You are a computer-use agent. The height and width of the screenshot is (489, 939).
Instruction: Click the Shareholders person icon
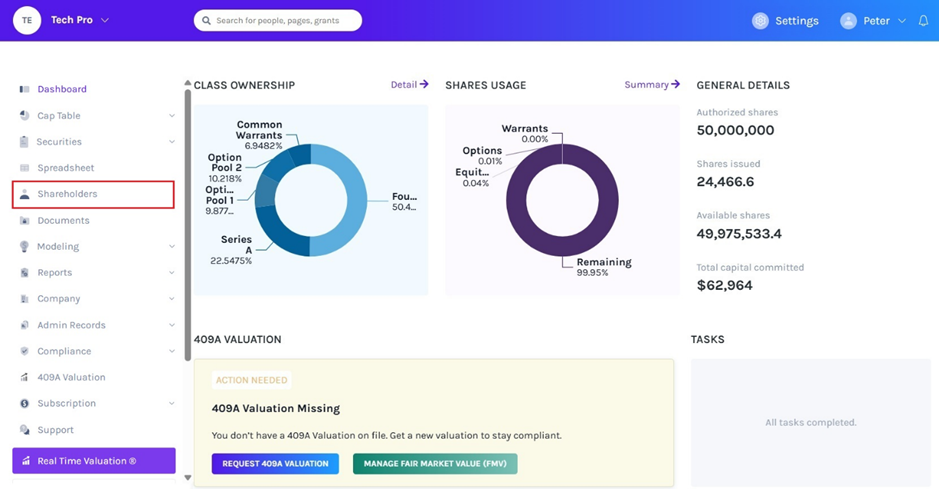coord(24,194)
